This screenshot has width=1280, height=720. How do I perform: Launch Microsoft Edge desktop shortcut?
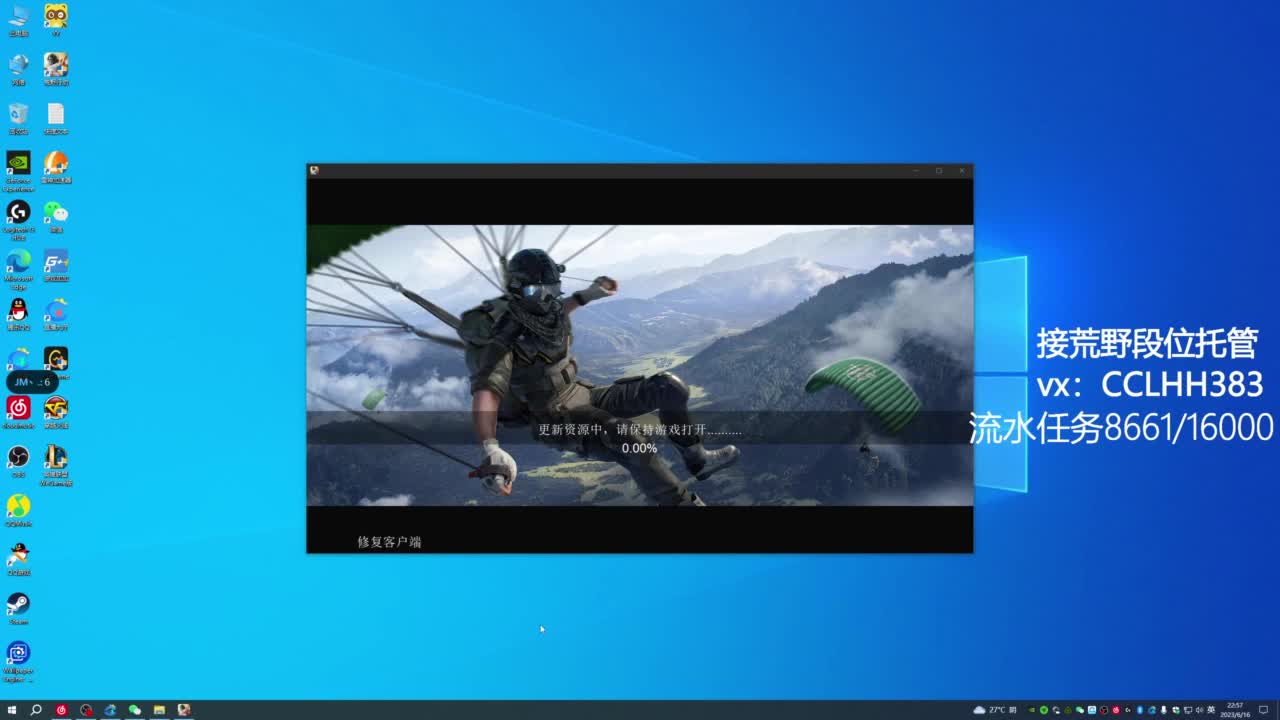pyautogui.click(x=18, y=269)
